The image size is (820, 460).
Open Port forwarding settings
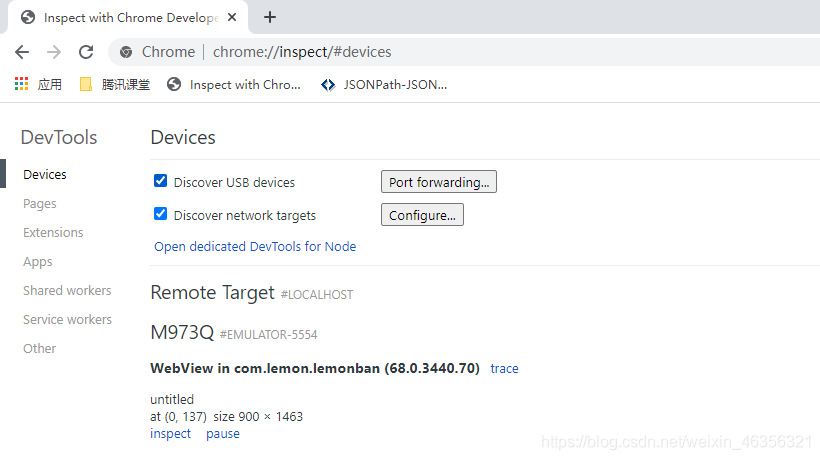439,182
